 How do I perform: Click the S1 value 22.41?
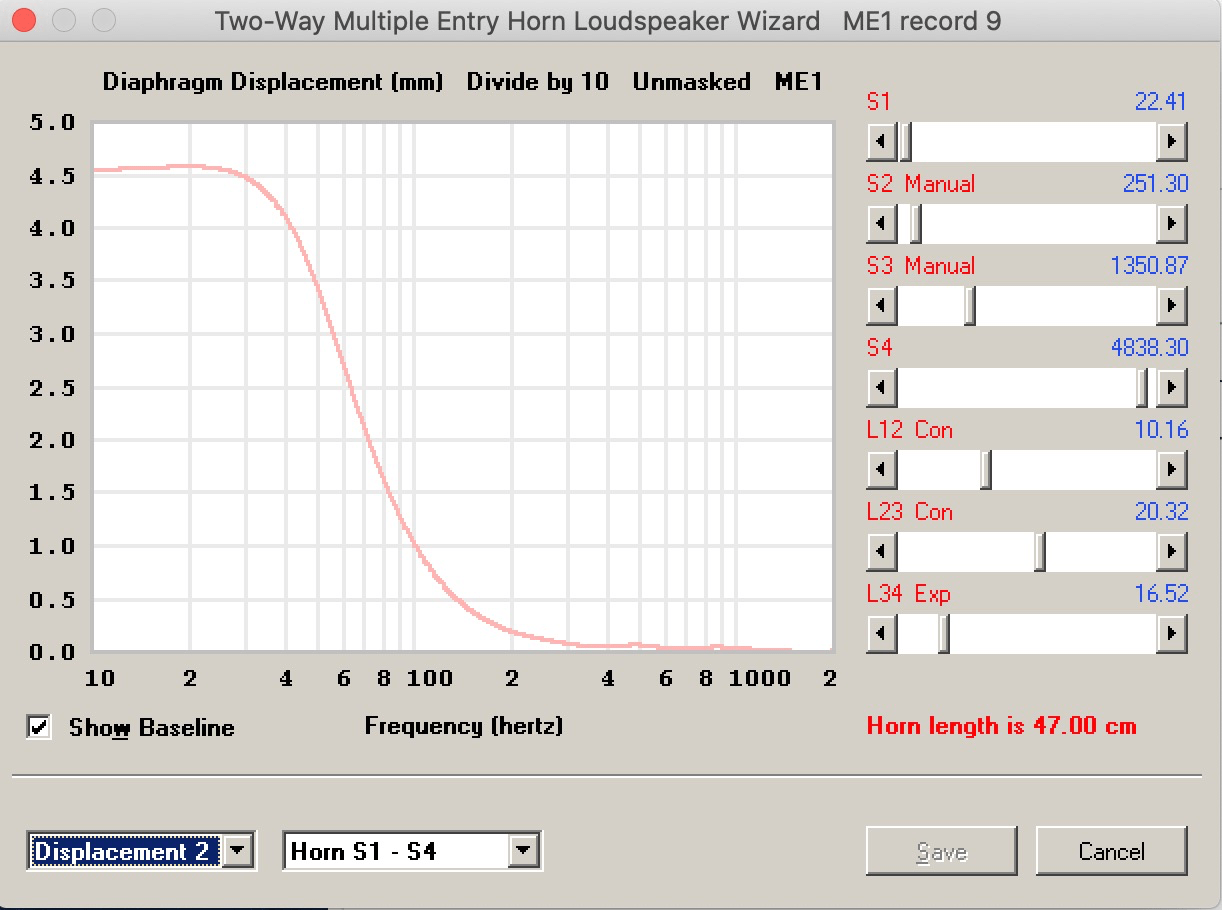[x=1161, y=102]
